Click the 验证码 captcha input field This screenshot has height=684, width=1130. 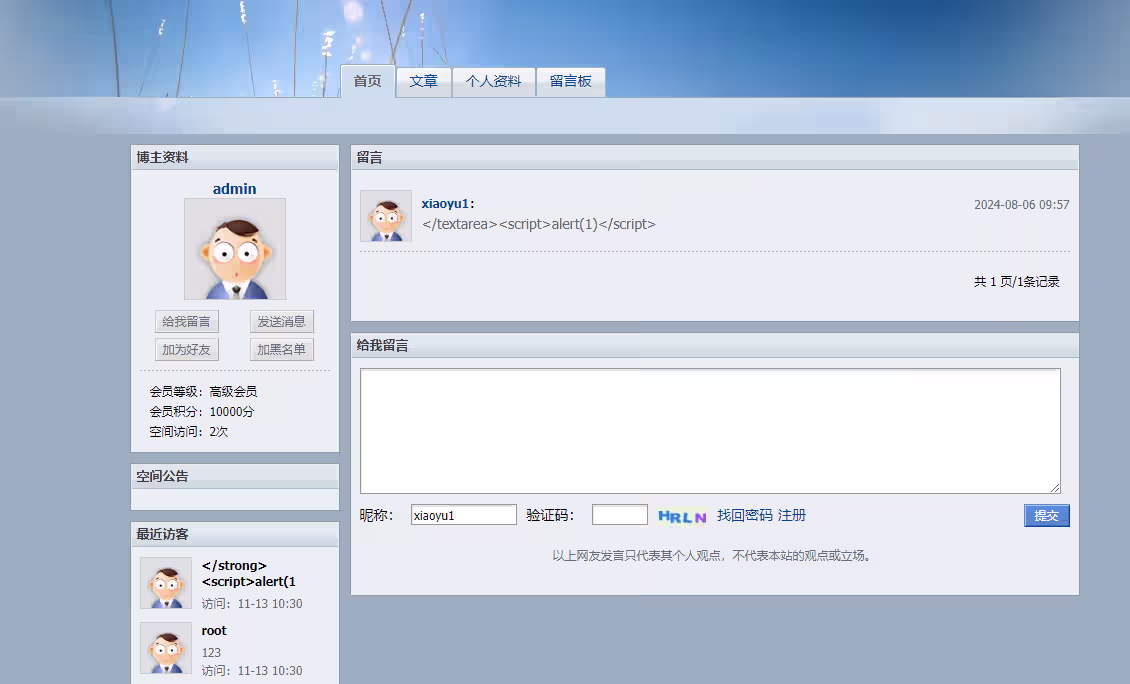pos(620,516)
